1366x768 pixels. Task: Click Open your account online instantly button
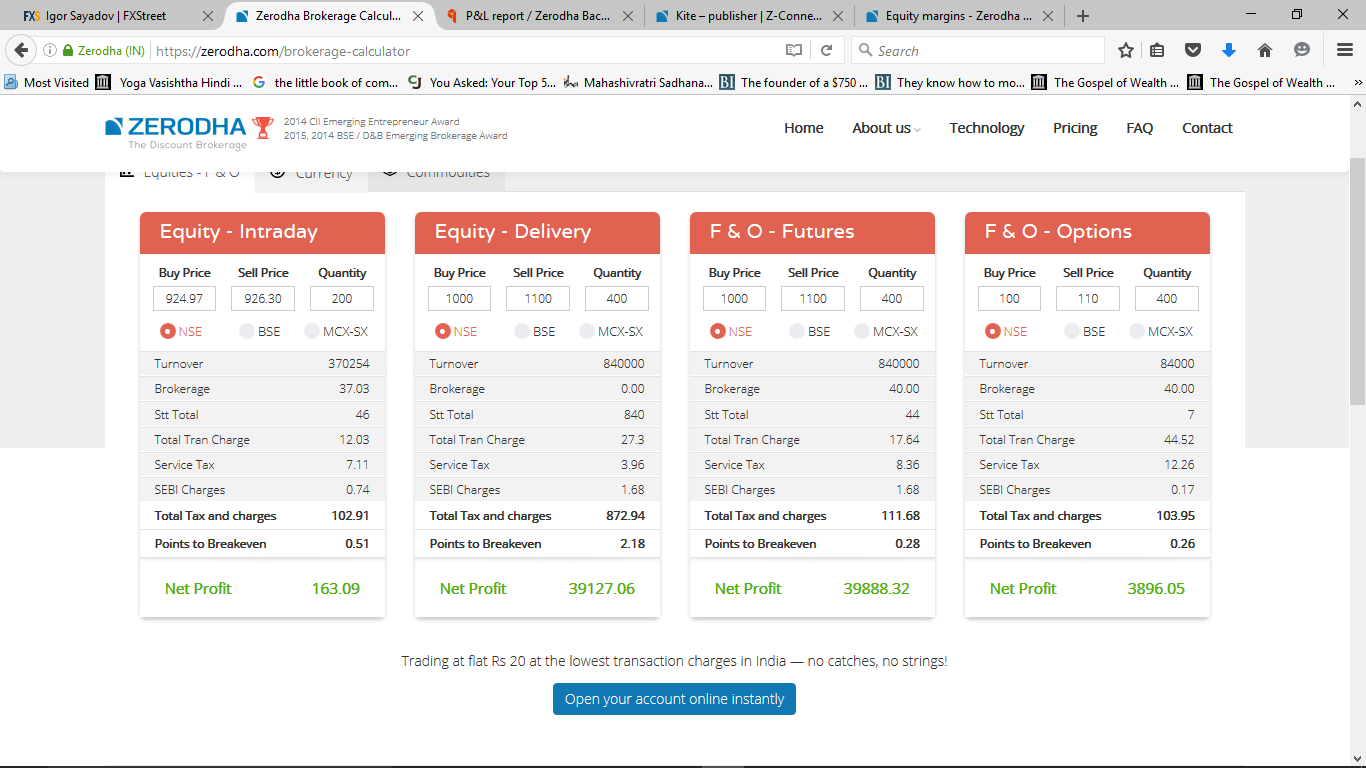(x=674, y=699)
